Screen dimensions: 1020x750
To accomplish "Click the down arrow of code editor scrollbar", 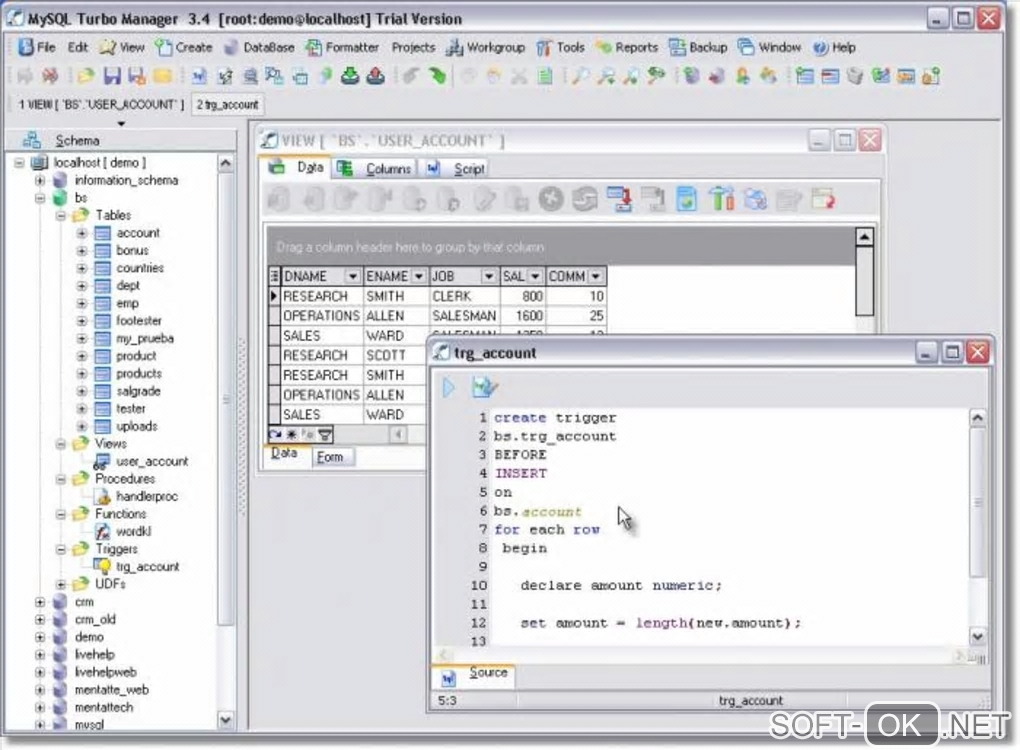I will 977,636.
